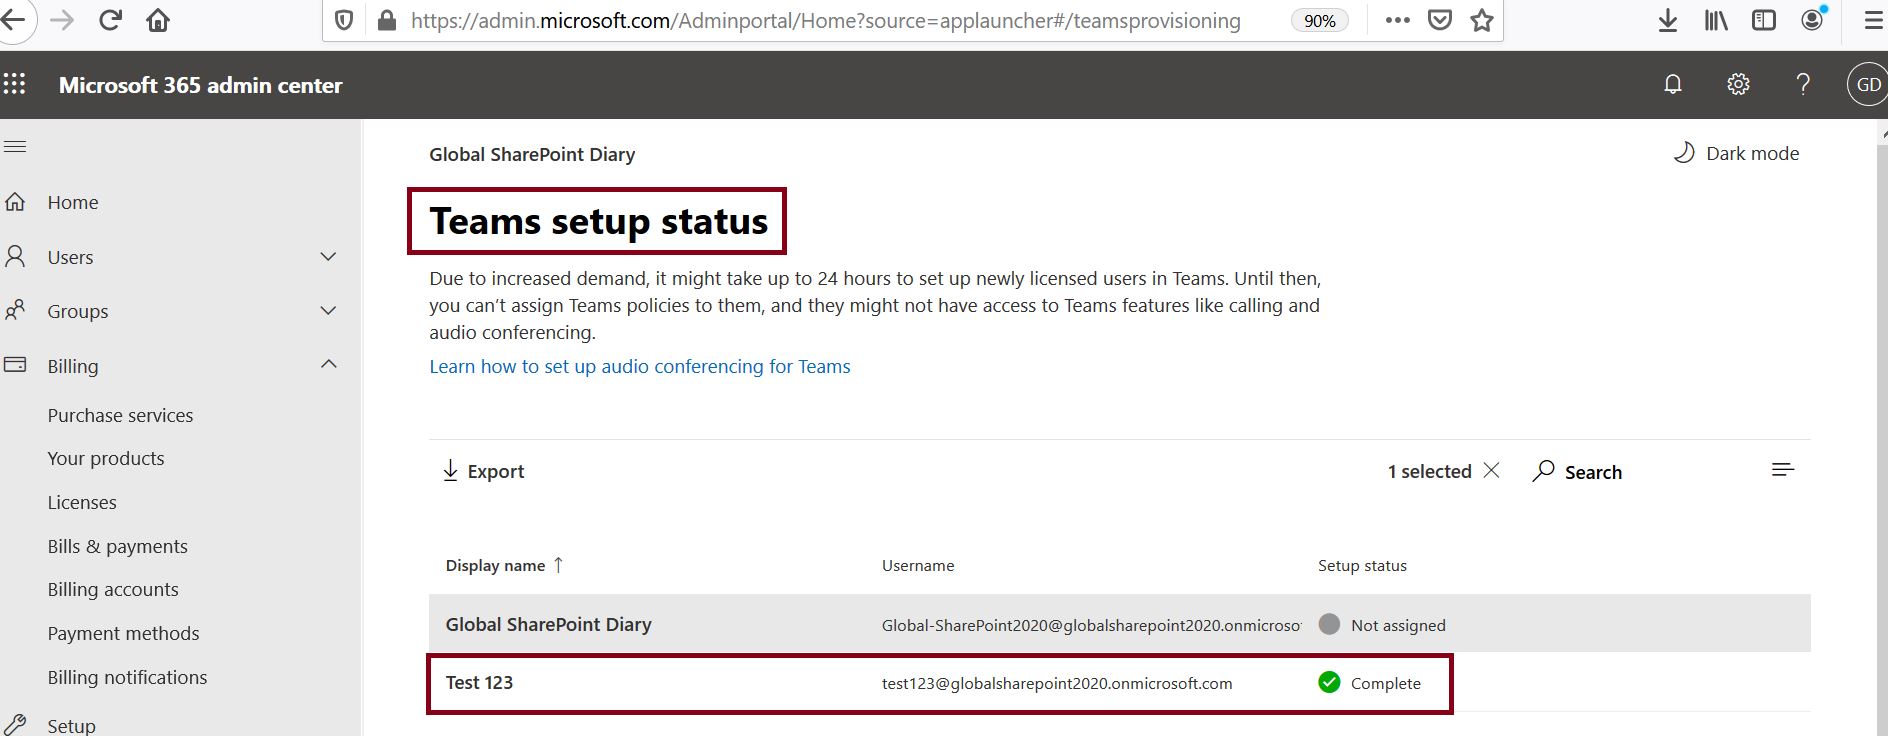Viewport: 1888px width, 736px height.
Task: Open the filter/list options icon
Action: (x=1782, y=470)
